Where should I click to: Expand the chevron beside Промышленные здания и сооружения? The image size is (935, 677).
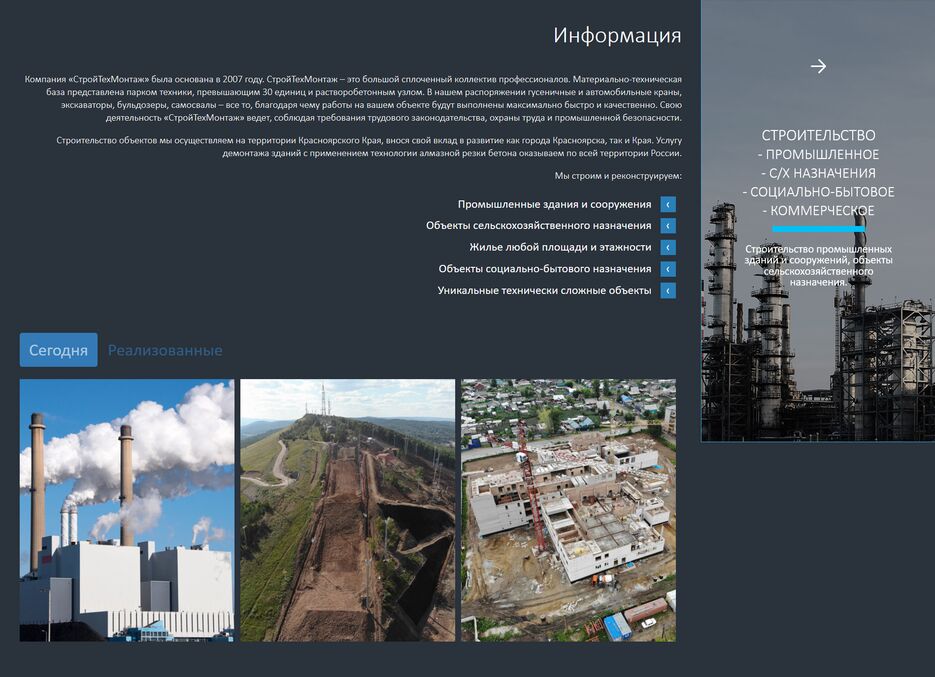(668, 204)
